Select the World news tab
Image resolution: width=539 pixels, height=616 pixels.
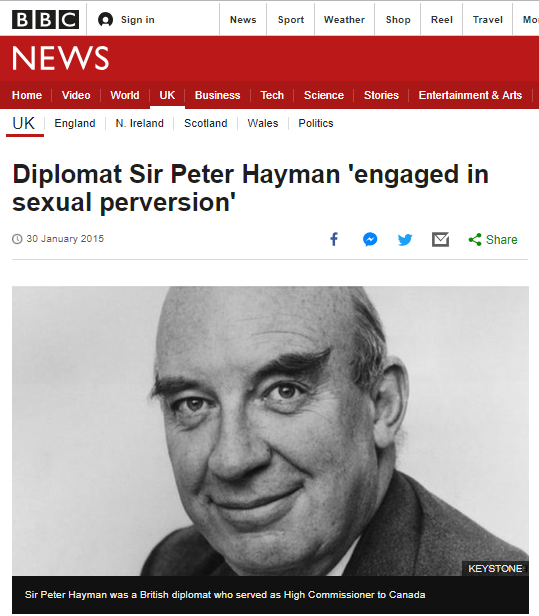click(125, 95)
